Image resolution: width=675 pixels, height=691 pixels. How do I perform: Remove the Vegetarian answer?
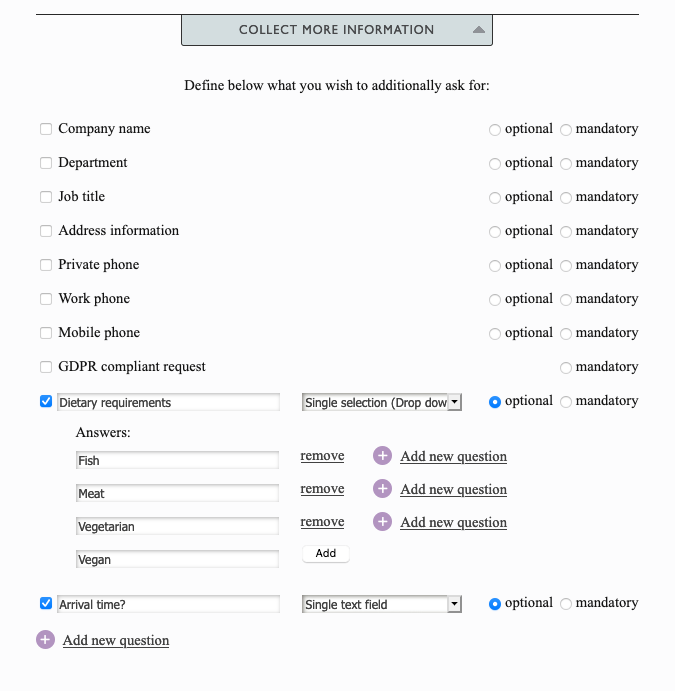pos(322,522)
